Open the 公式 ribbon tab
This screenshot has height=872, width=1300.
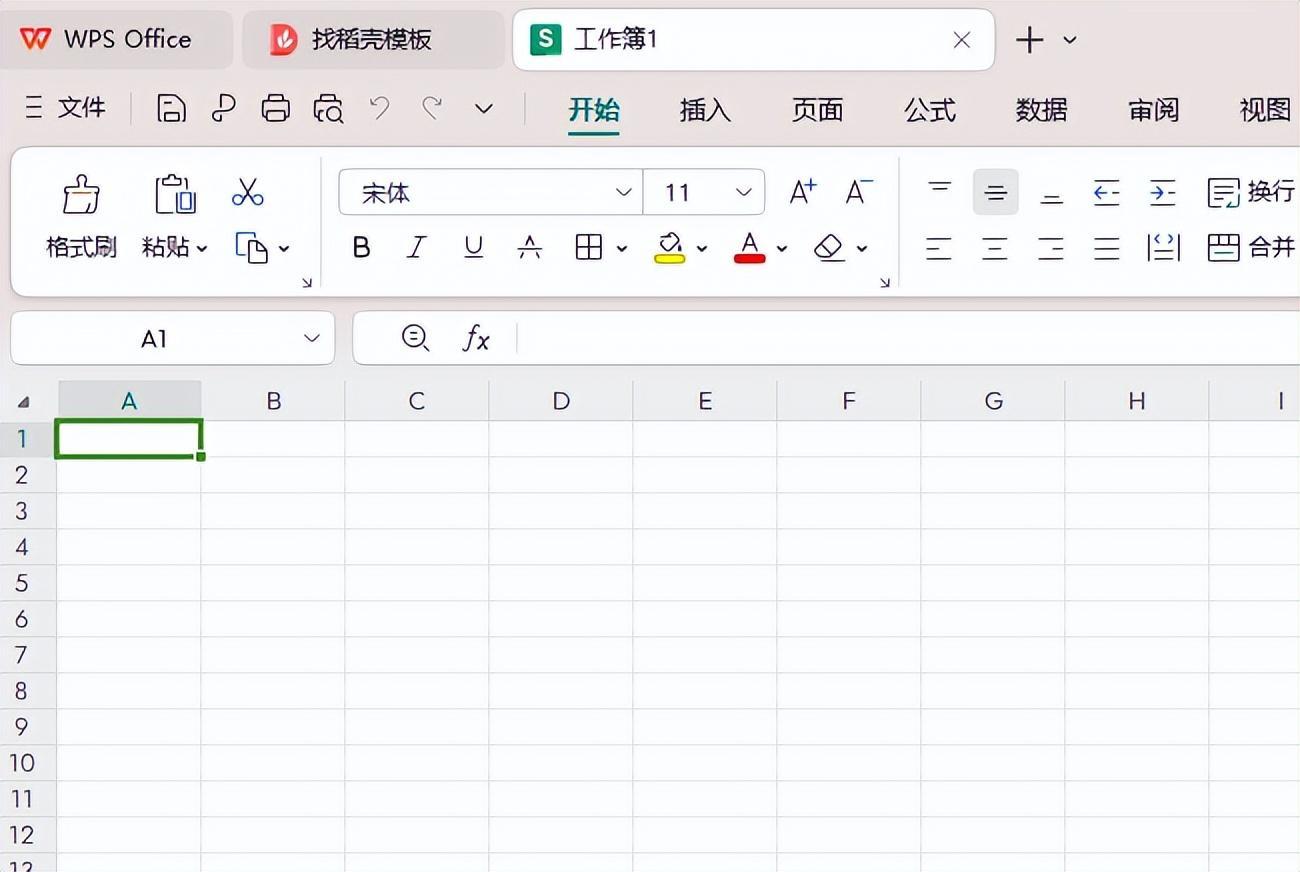click(x=929, y=110)
